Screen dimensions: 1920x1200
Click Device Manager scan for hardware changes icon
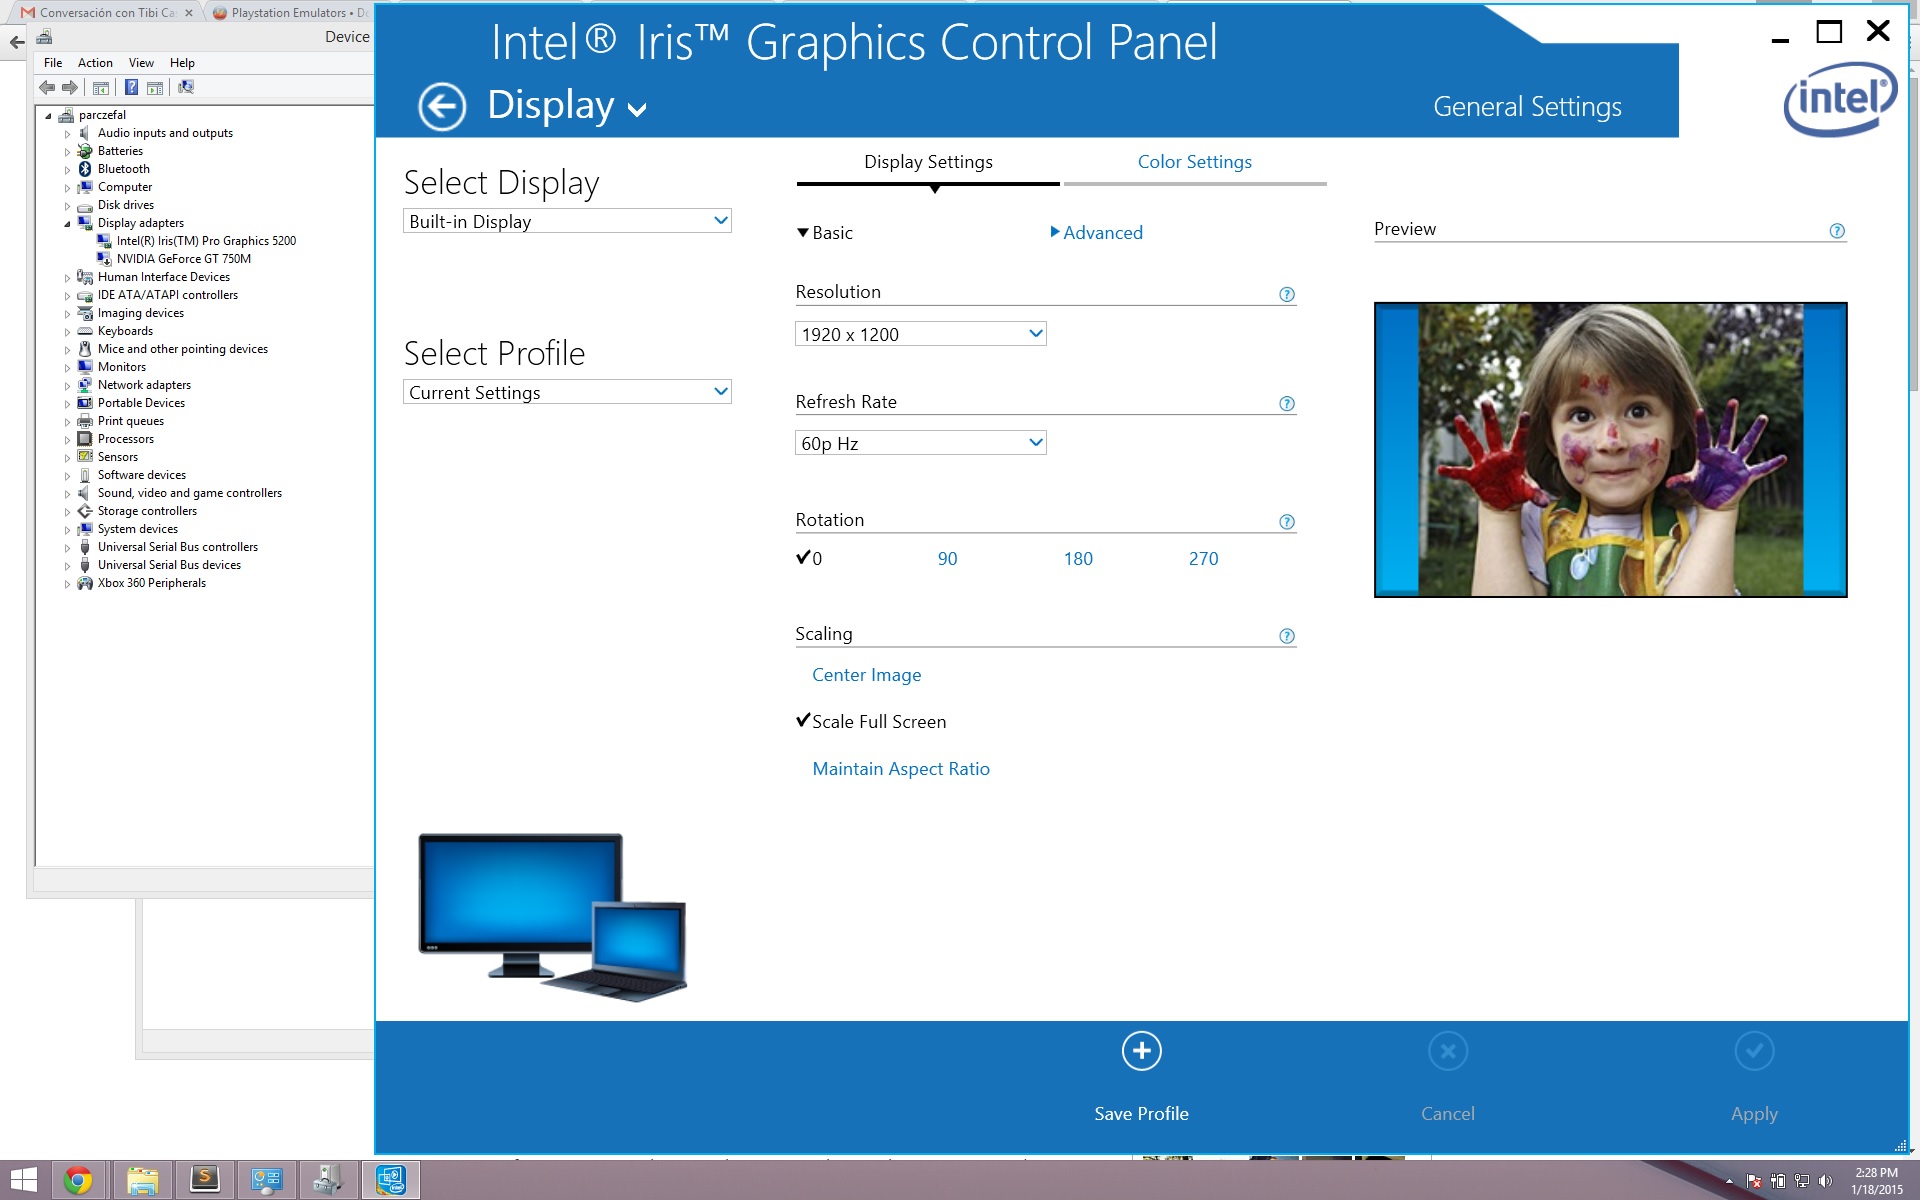point(186,87)
